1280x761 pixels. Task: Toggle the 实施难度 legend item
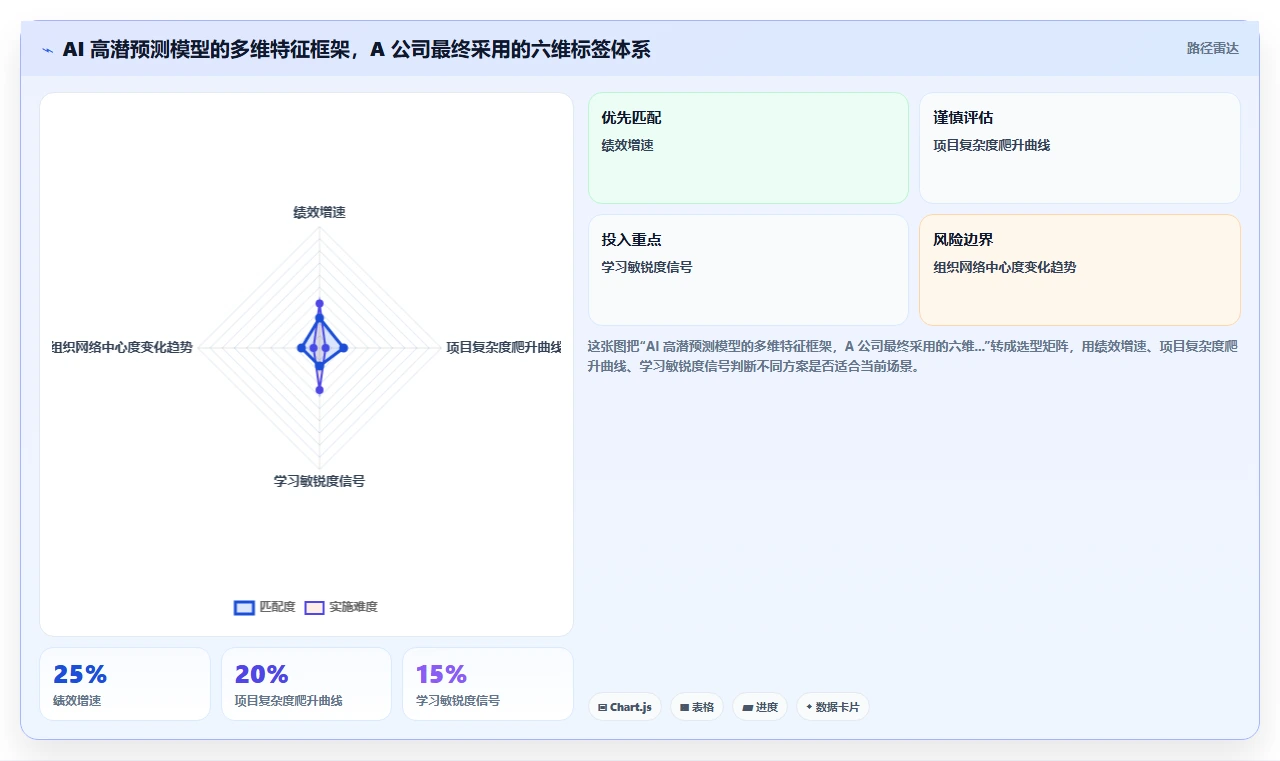pos(341,607)
